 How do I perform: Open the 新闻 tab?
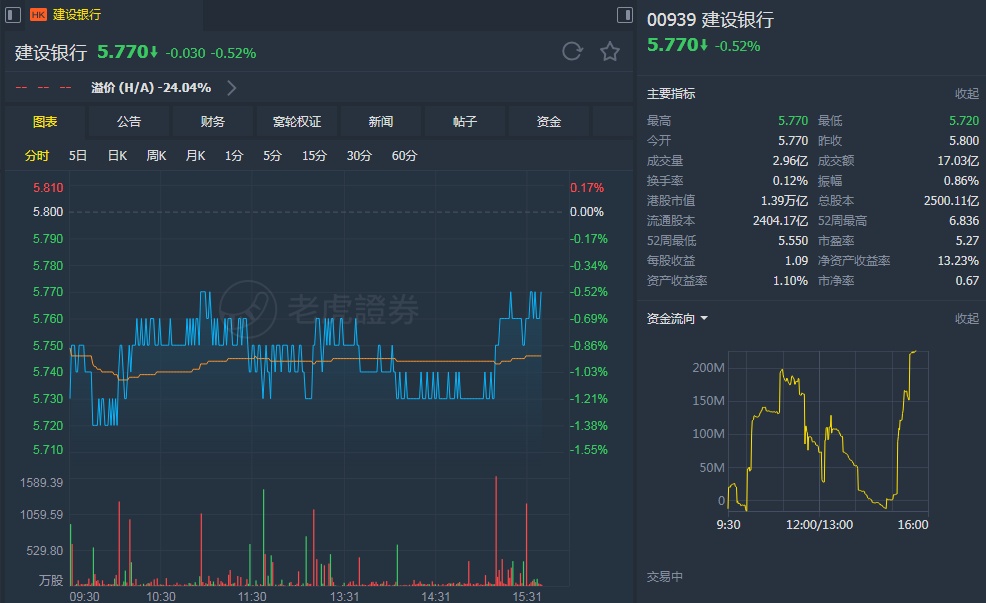[380, 121]
